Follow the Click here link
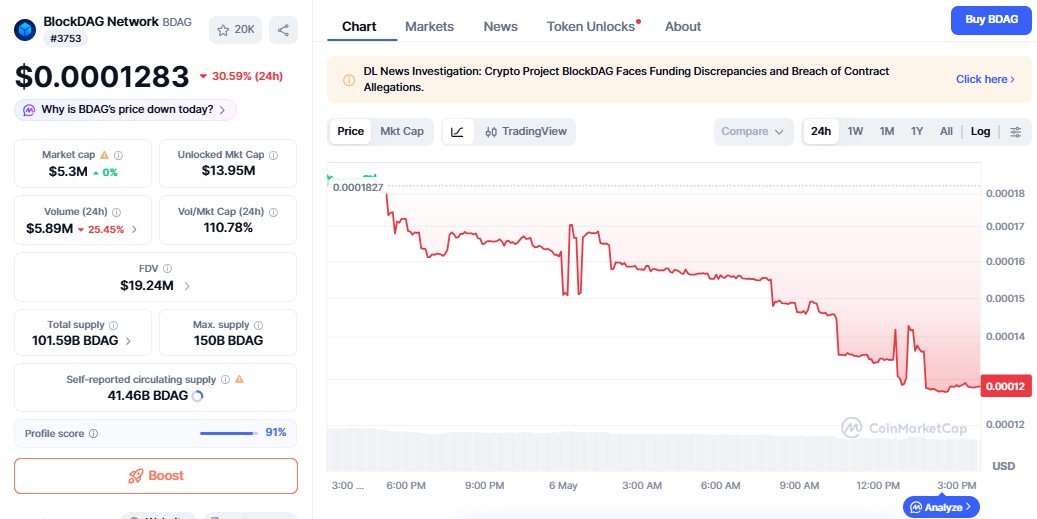Screen dimensions: 1037x519 coord(985,79)
